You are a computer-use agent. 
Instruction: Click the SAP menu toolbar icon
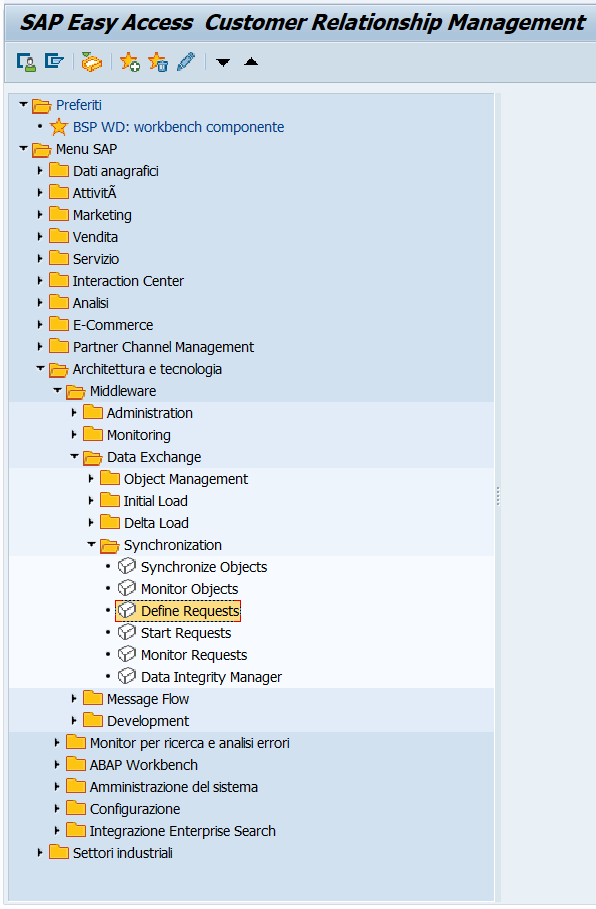(x=54, y=61)
